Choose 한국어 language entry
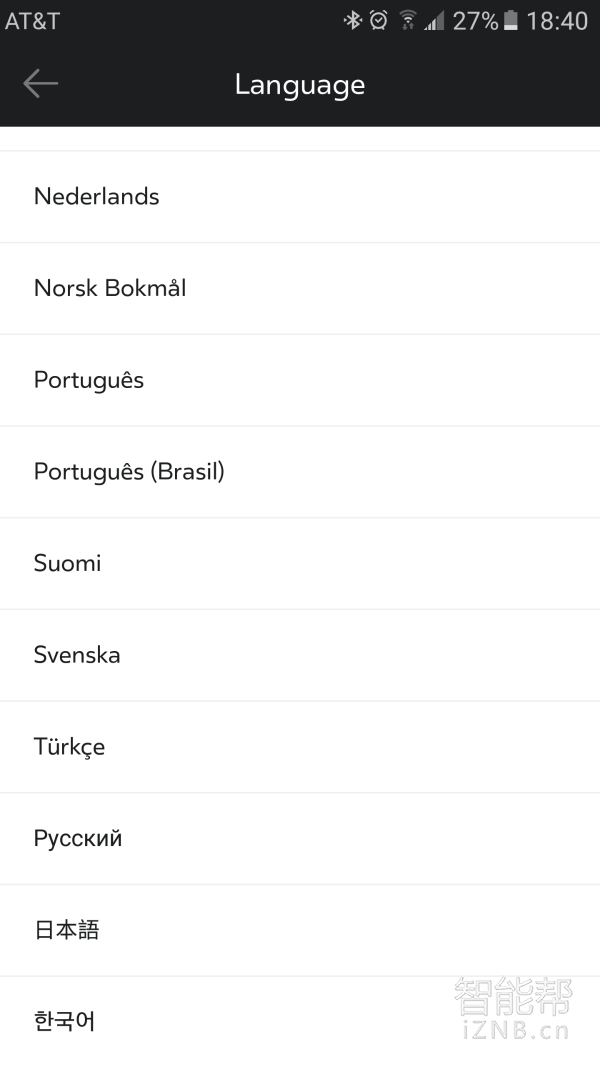The width and height of the screenshot is (600, 1067). [65, 1022]
